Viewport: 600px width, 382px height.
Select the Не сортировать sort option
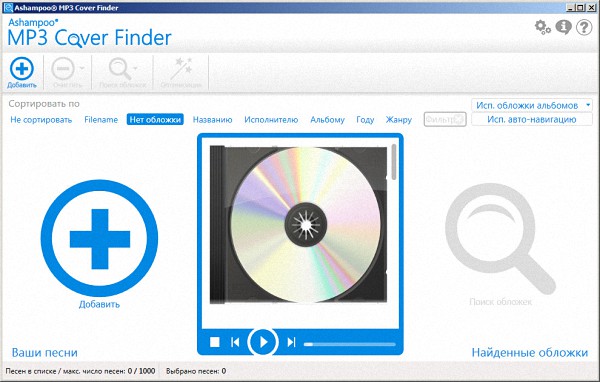point(41,120)
